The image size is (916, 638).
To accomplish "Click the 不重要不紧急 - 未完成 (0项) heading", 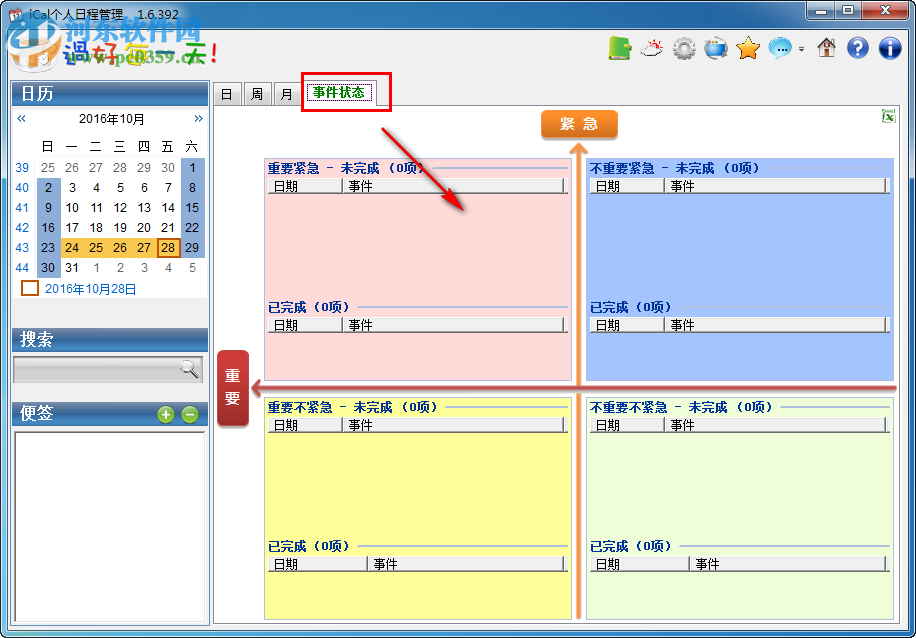I will coord(681,407).
